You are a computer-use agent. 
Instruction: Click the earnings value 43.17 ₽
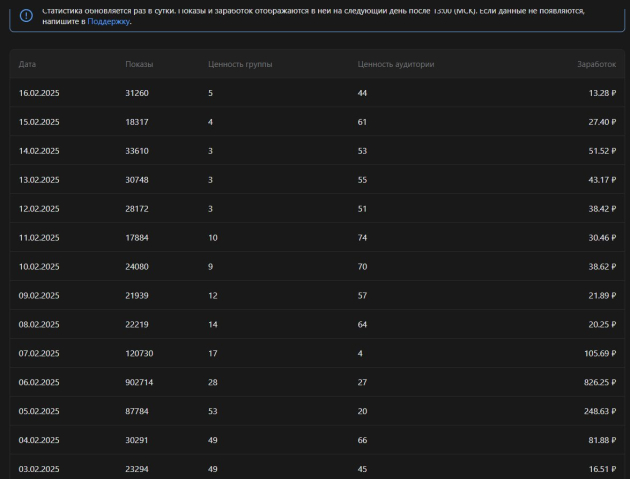click(x=602, y=180)
